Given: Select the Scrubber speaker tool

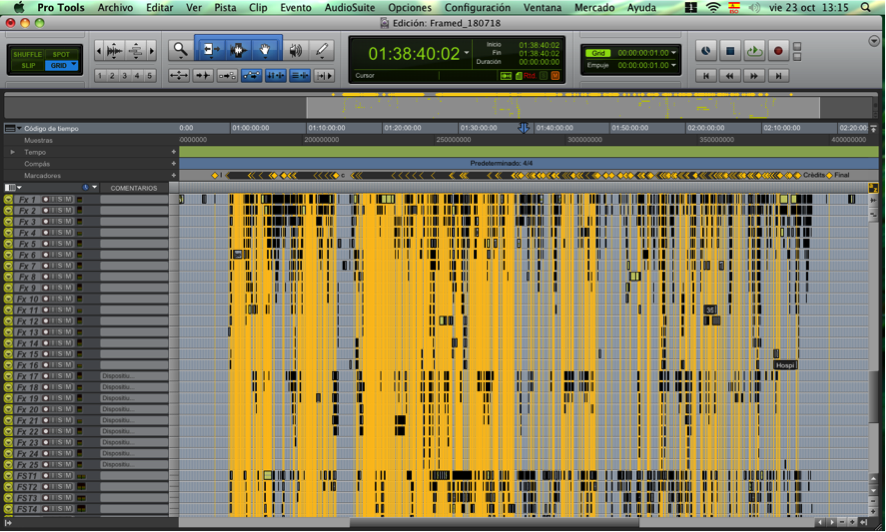Looking at the screenshot, I should [x=296, y=49].
